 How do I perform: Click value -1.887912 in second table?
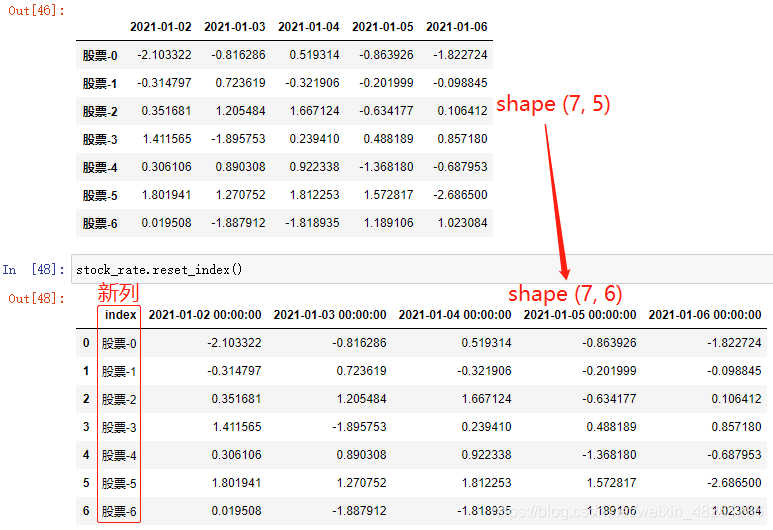[x=359, y=511]
